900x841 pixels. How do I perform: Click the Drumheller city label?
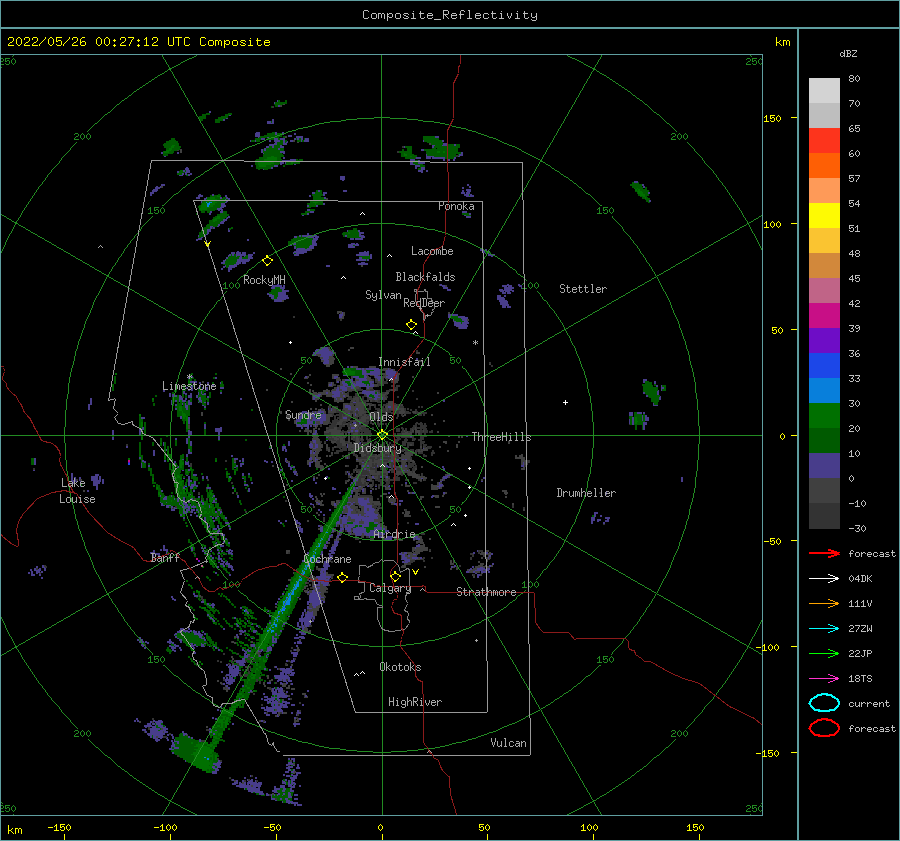(x=586, y=493)
